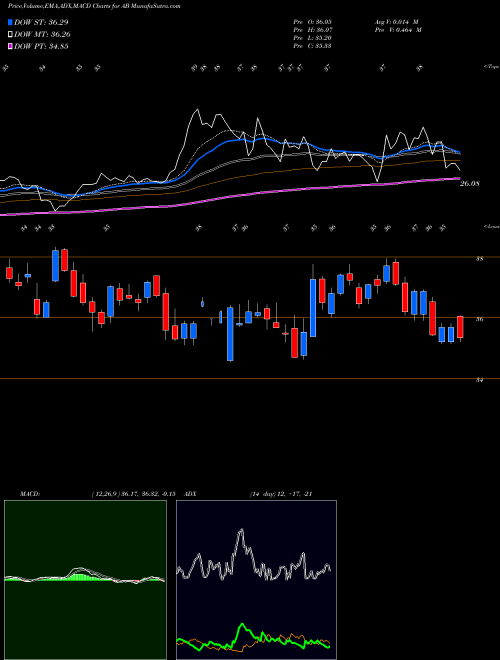Open the MACD histogram chart thumbnail
Image resolution: width=500 pixels, height=660 pixels.
tap(85, 580)
